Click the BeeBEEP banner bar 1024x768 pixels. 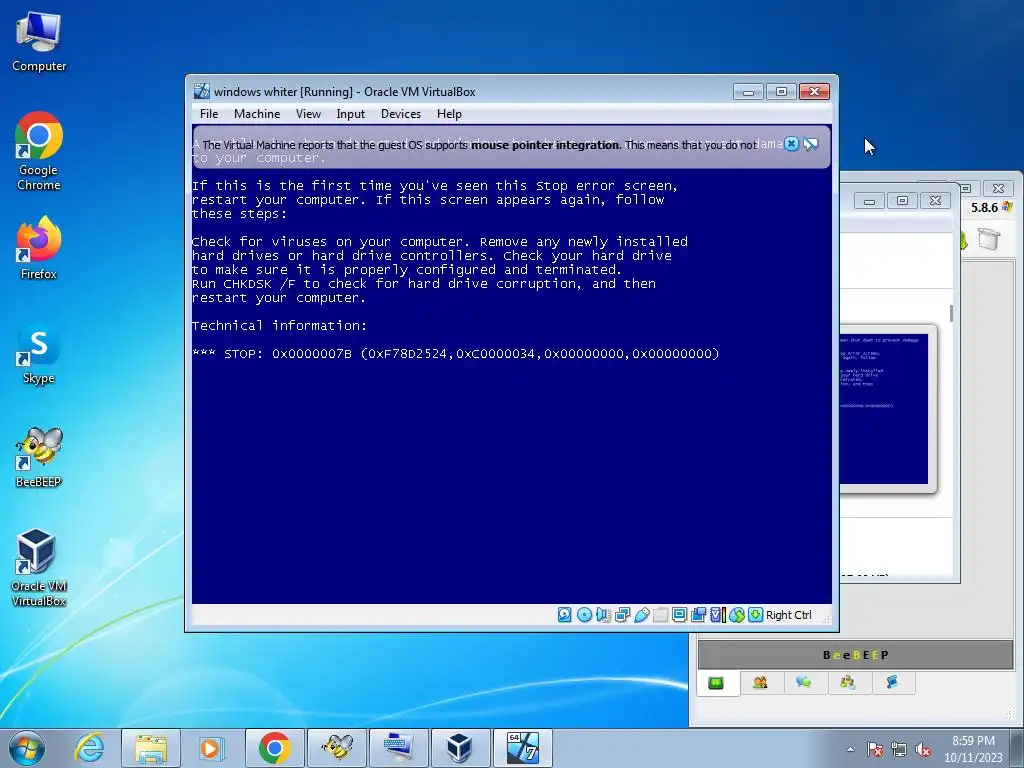[856, 654]
